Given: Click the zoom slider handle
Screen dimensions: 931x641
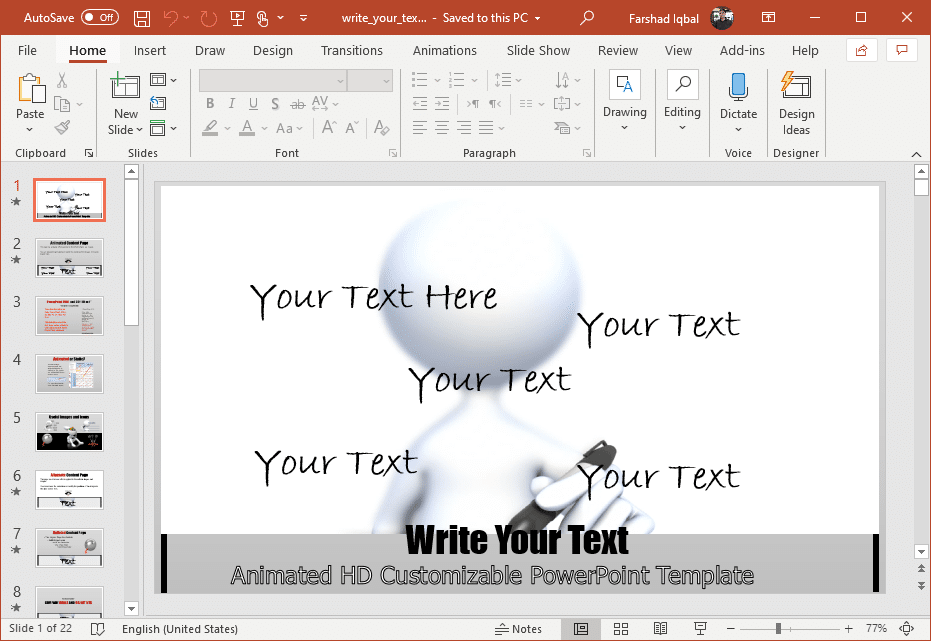Looking at the screenshot, I should [x=778, y=629].
